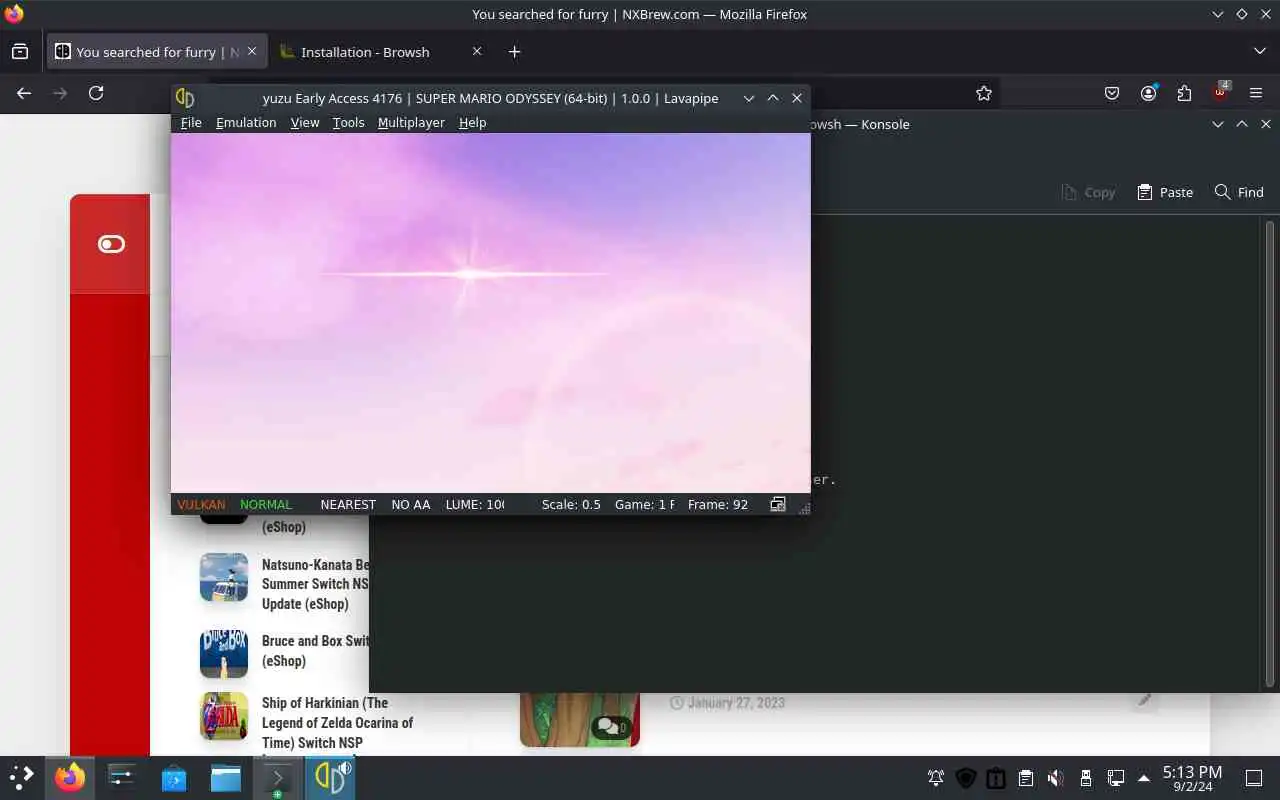Open the Help menu in yuzu
This screenshot has height=800, width=1280.
pyautogui.click(x=472, y=122)
